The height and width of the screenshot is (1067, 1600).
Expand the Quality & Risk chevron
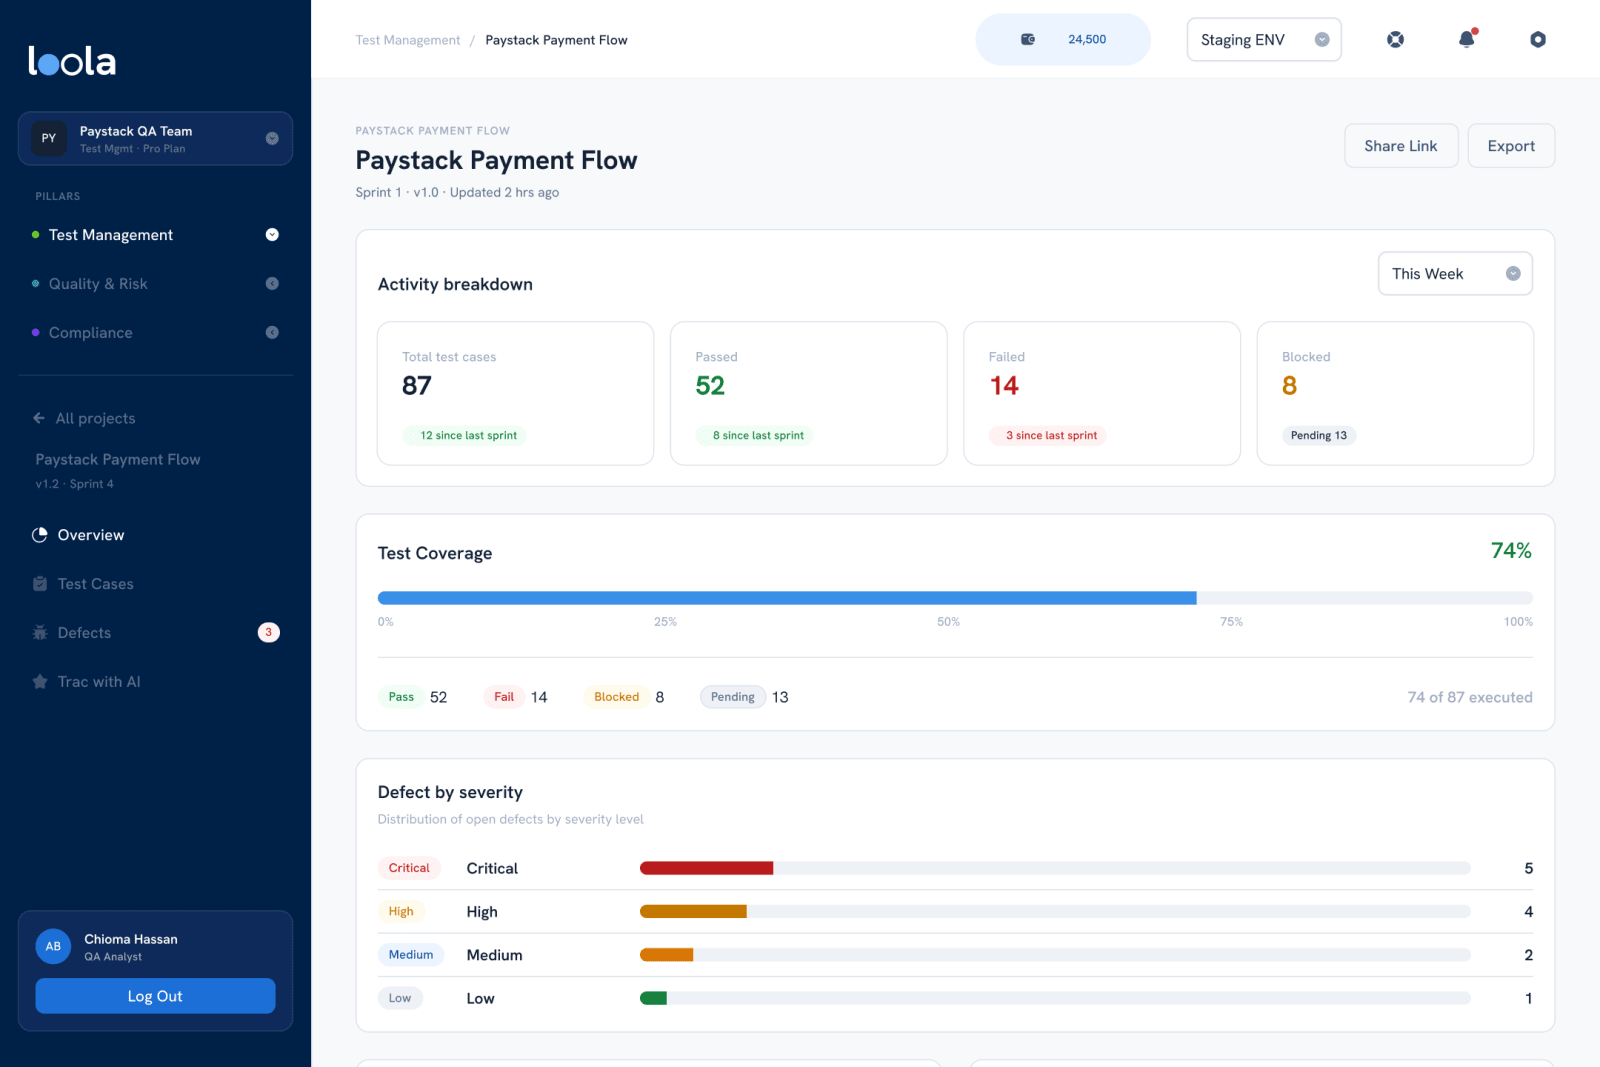coord(272,284)
